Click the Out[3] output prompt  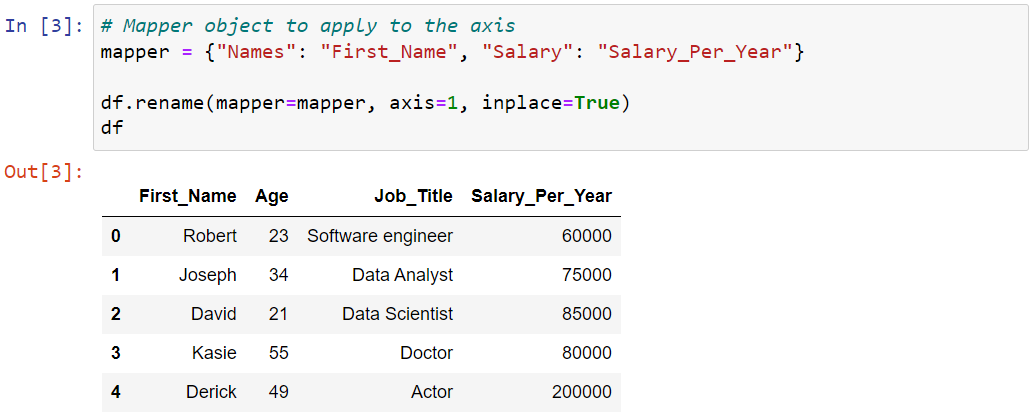pyautogui.click(x=44, y=172)
